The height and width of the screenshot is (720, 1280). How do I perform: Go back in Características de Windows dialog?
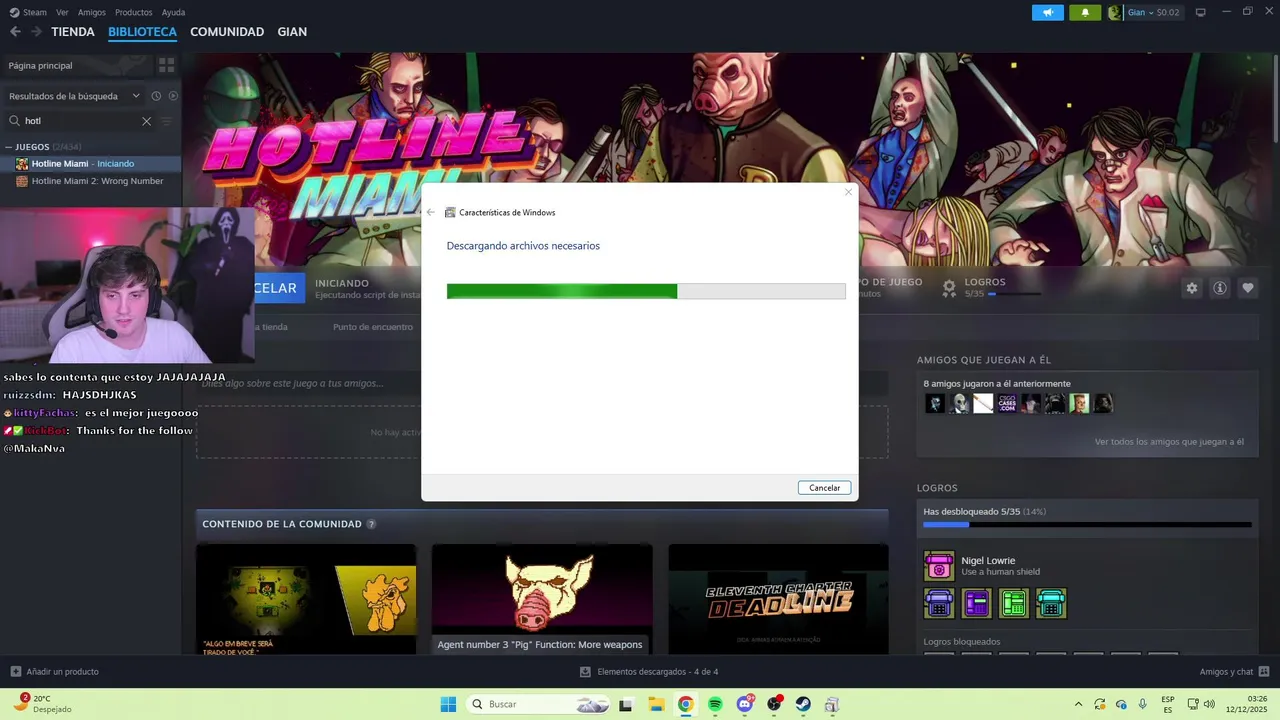coord(431,212)
